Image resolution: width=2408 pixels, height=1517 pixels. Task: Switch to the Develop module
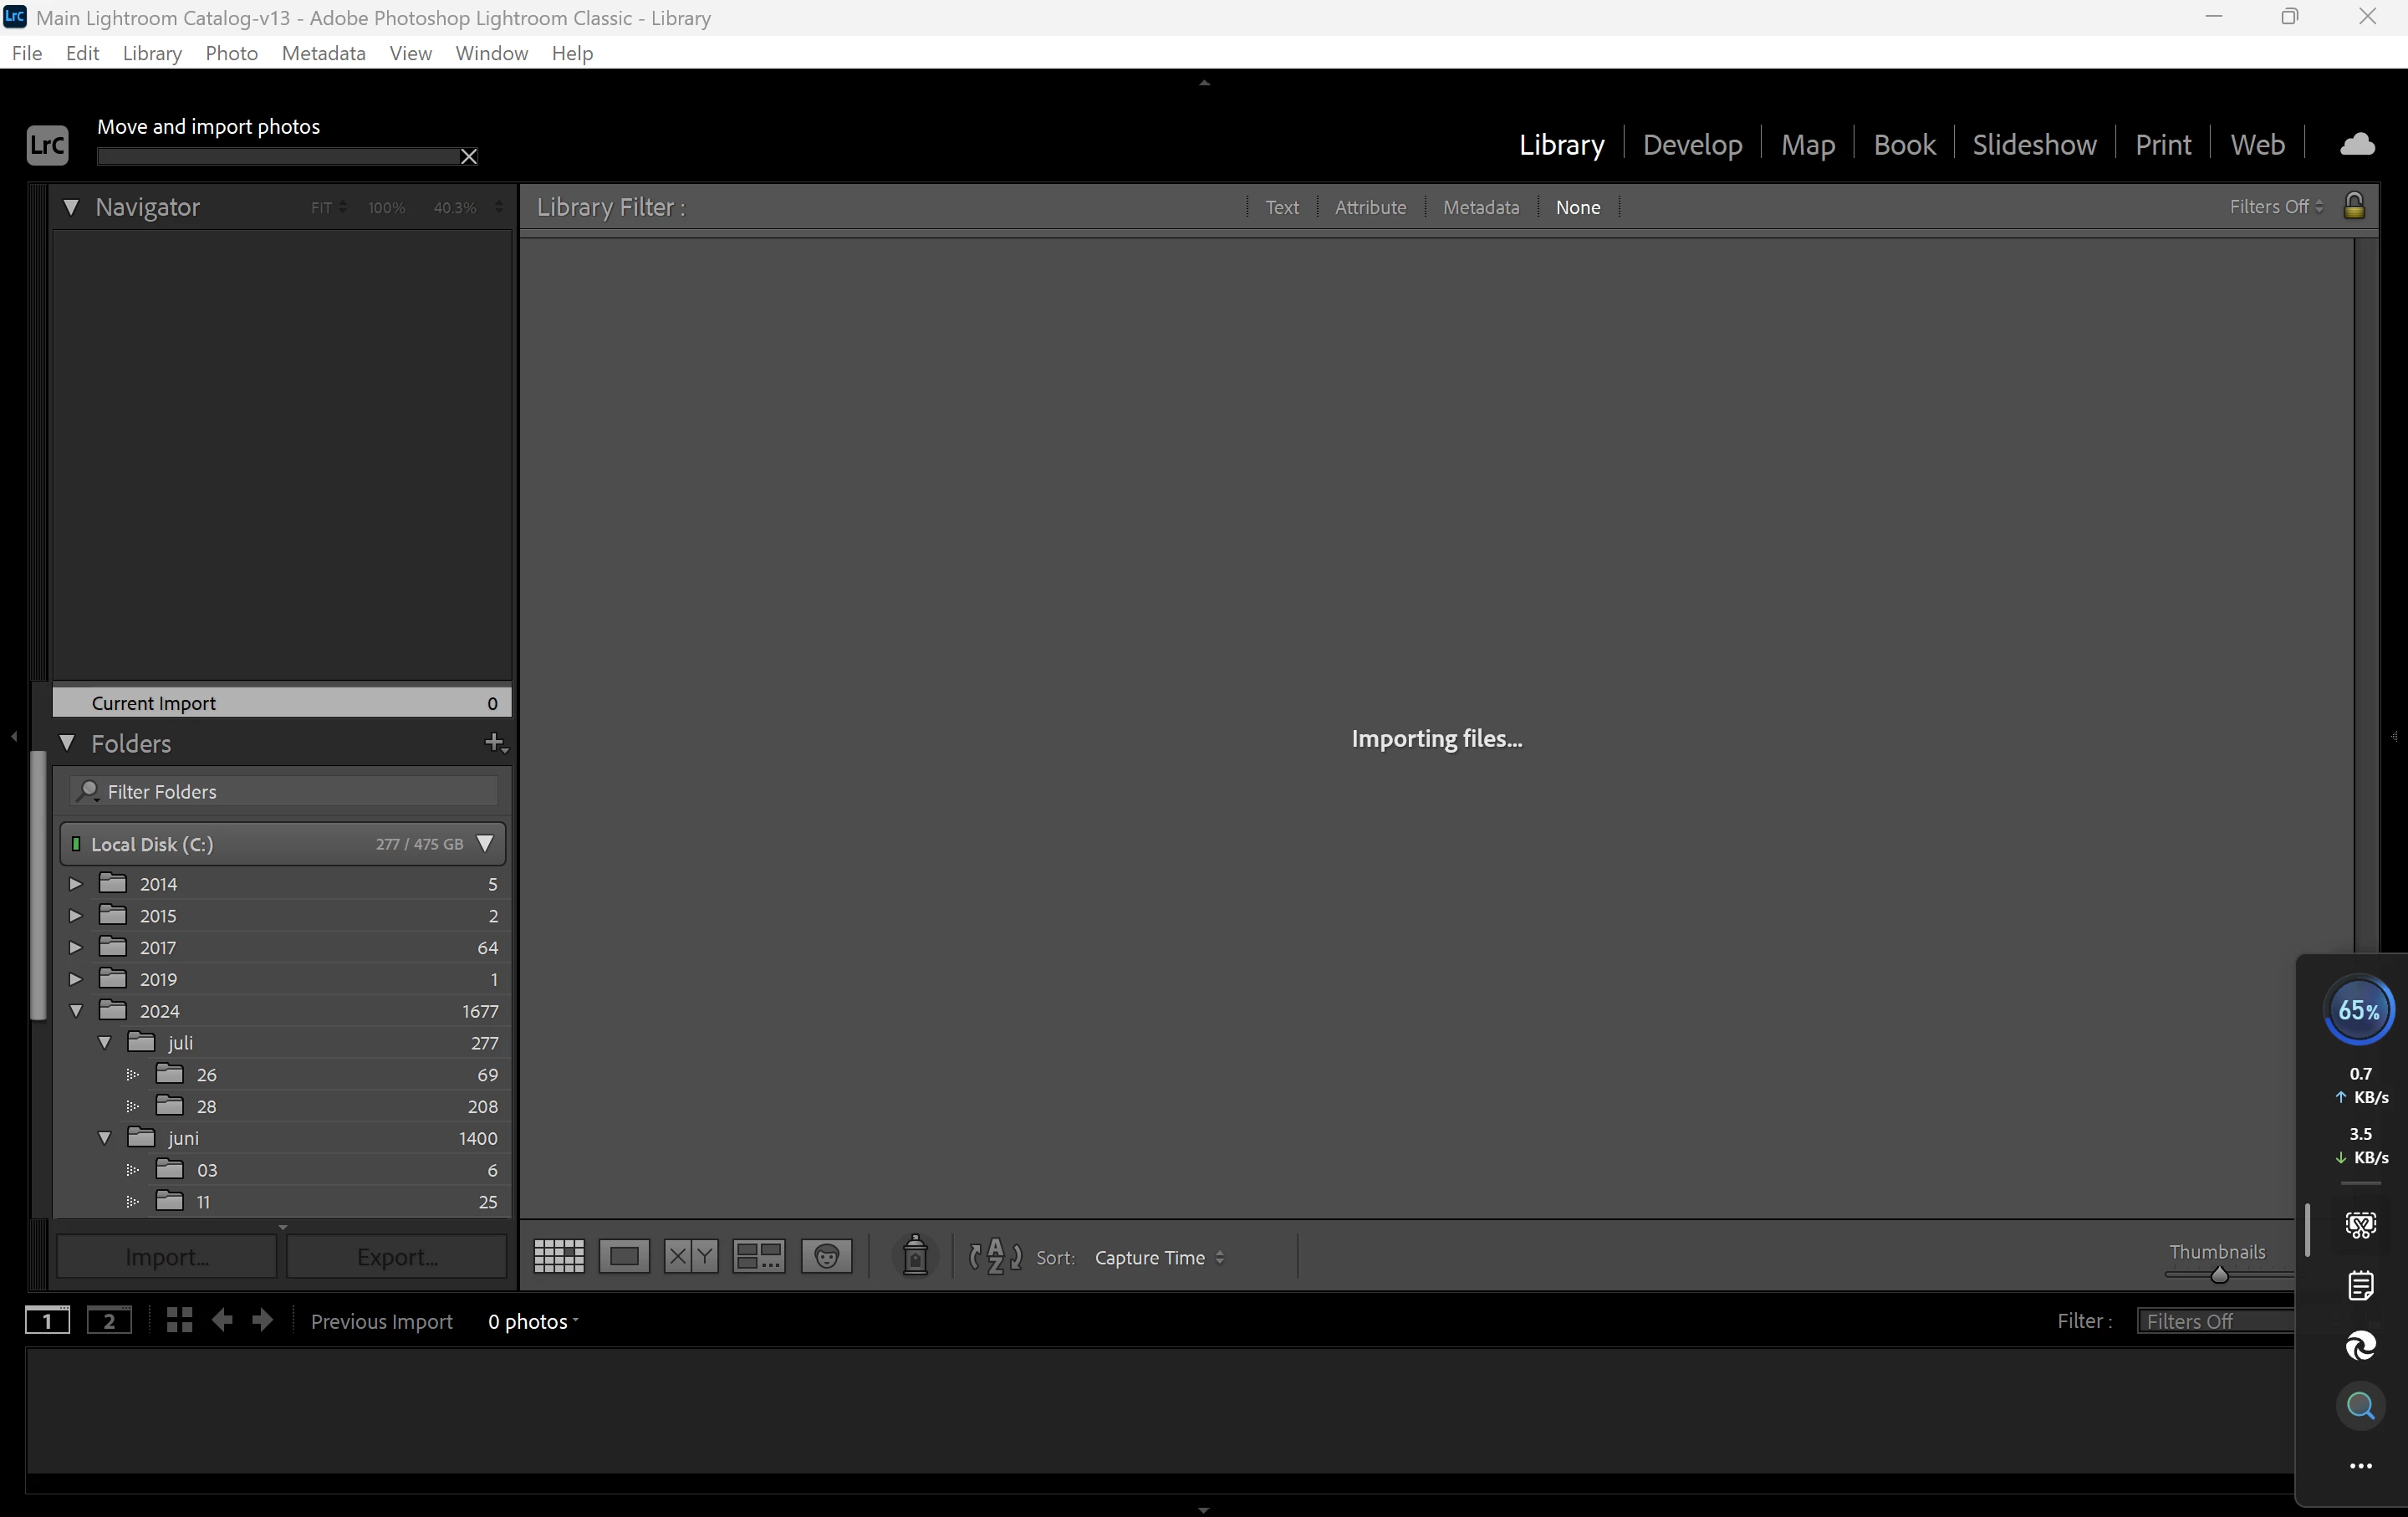coord(1692,144)
